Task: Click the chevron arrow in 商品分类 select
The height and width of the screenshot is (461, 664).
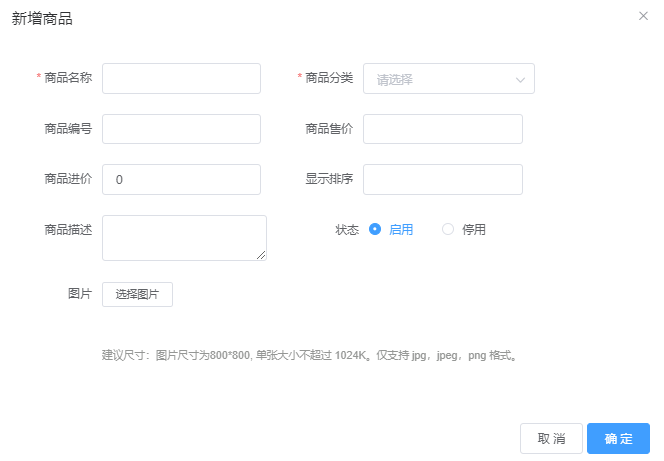Action: pos(520,79)
